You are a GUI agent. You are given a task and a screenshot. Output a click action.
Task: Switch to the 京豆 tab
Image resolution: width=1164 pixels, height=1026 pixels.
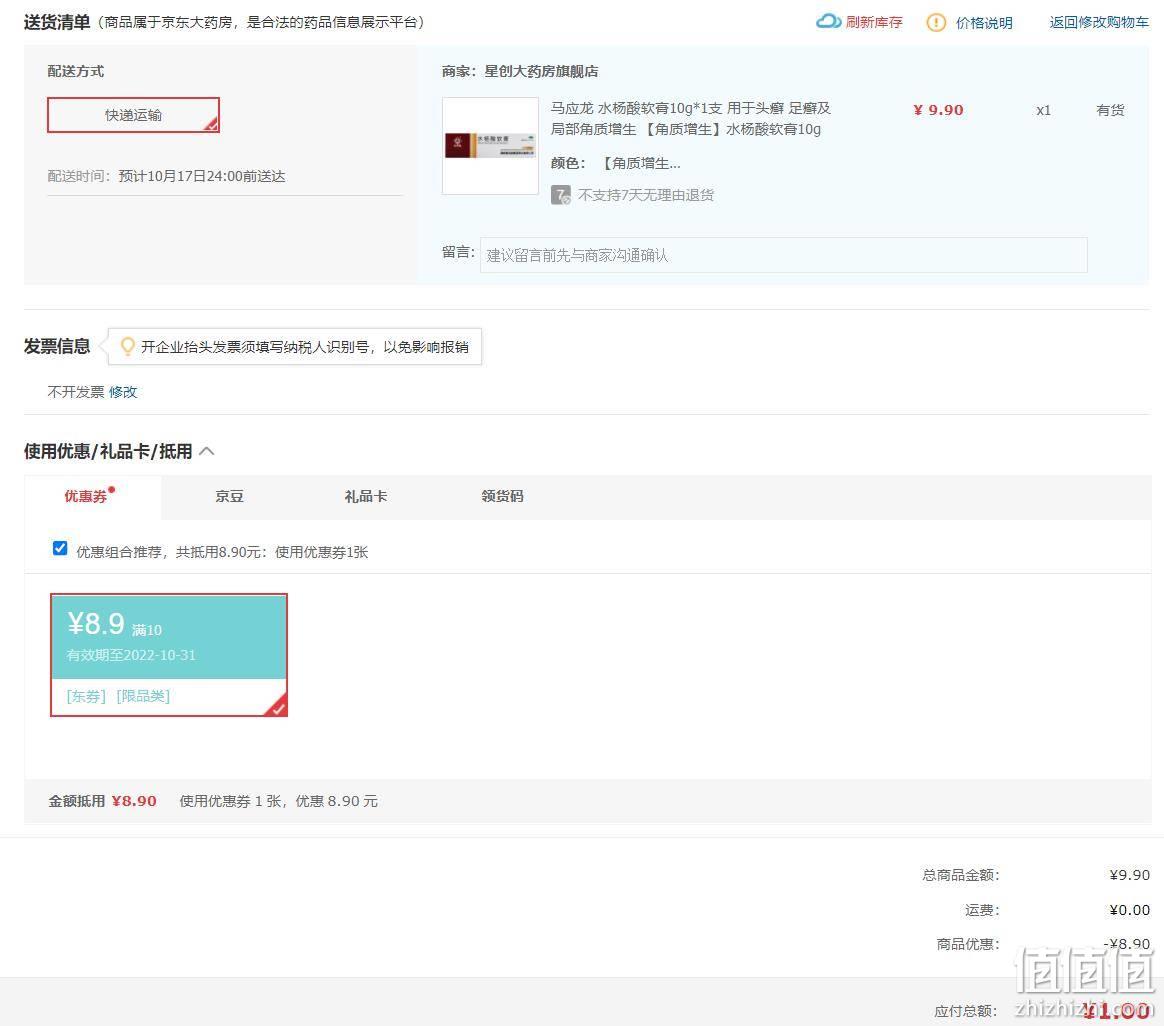coord(229,496)
